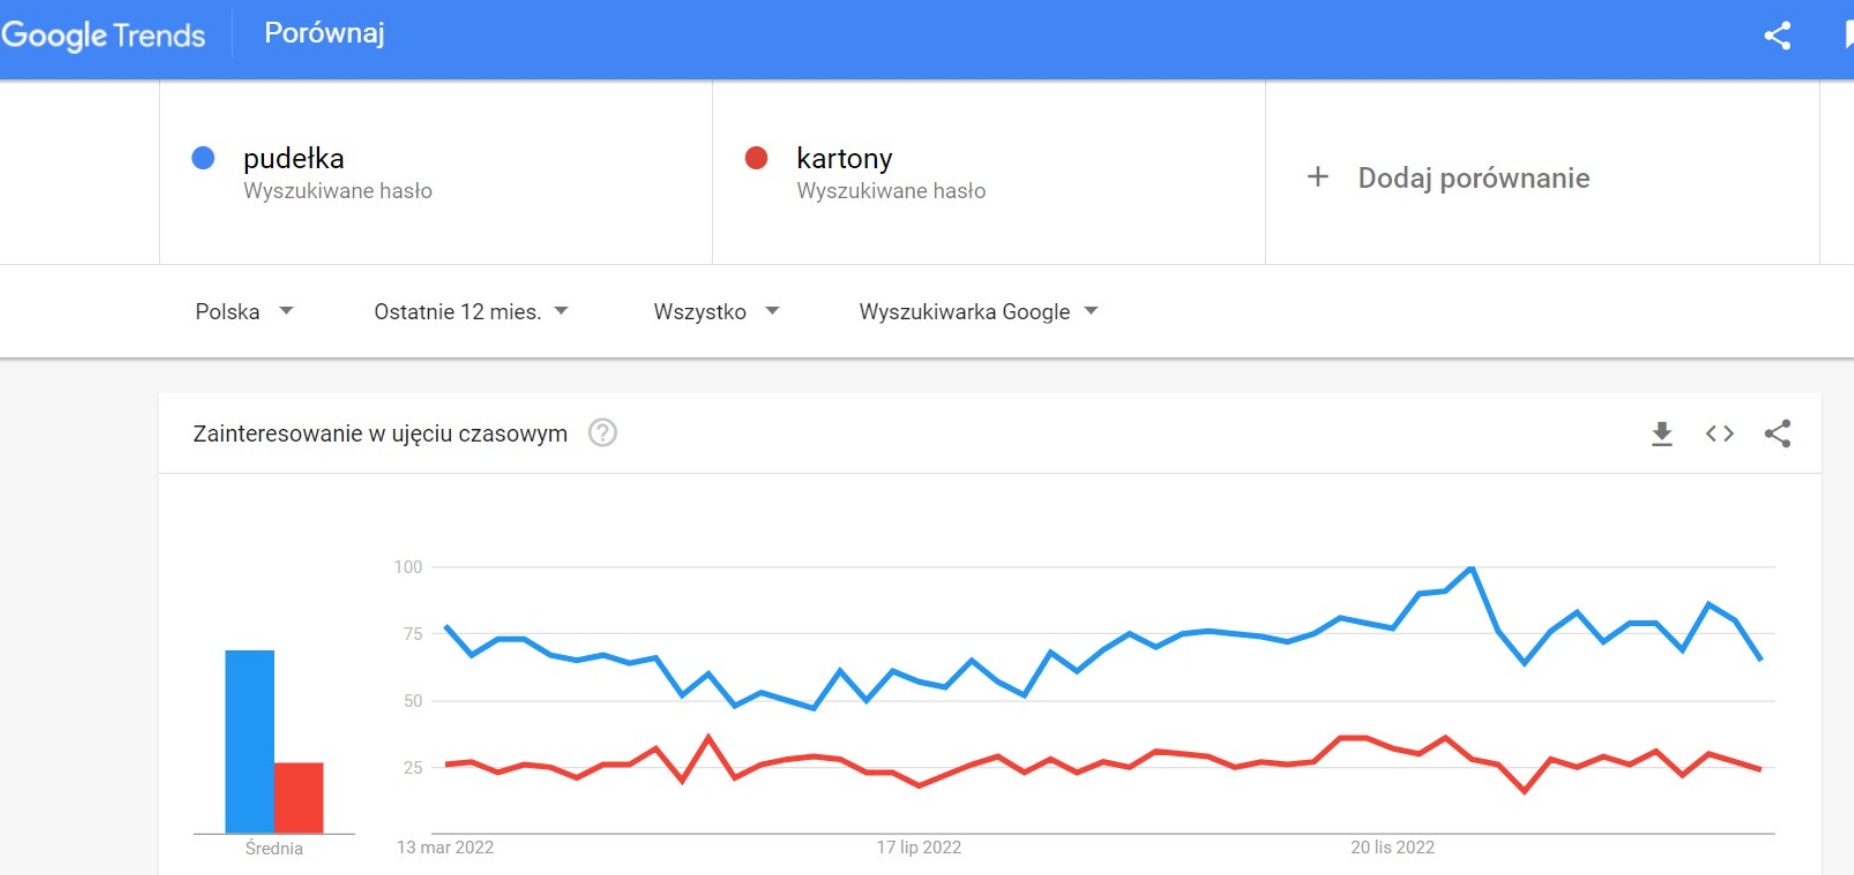1854x875 pixels.
Task: Select the Dodaj porównanie button
Action: point(1472,178)
